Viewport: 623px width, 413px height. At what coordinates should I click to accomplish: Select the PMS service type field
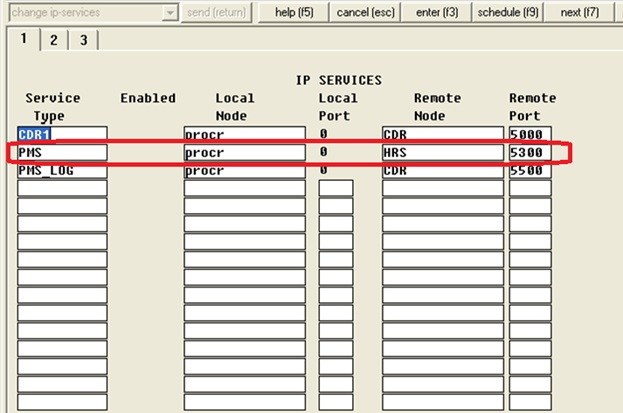click(x=62, y=152)
